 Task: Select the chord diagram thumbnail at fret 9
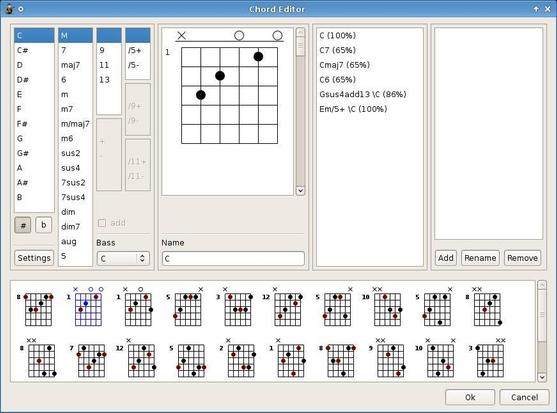(388, 358)
